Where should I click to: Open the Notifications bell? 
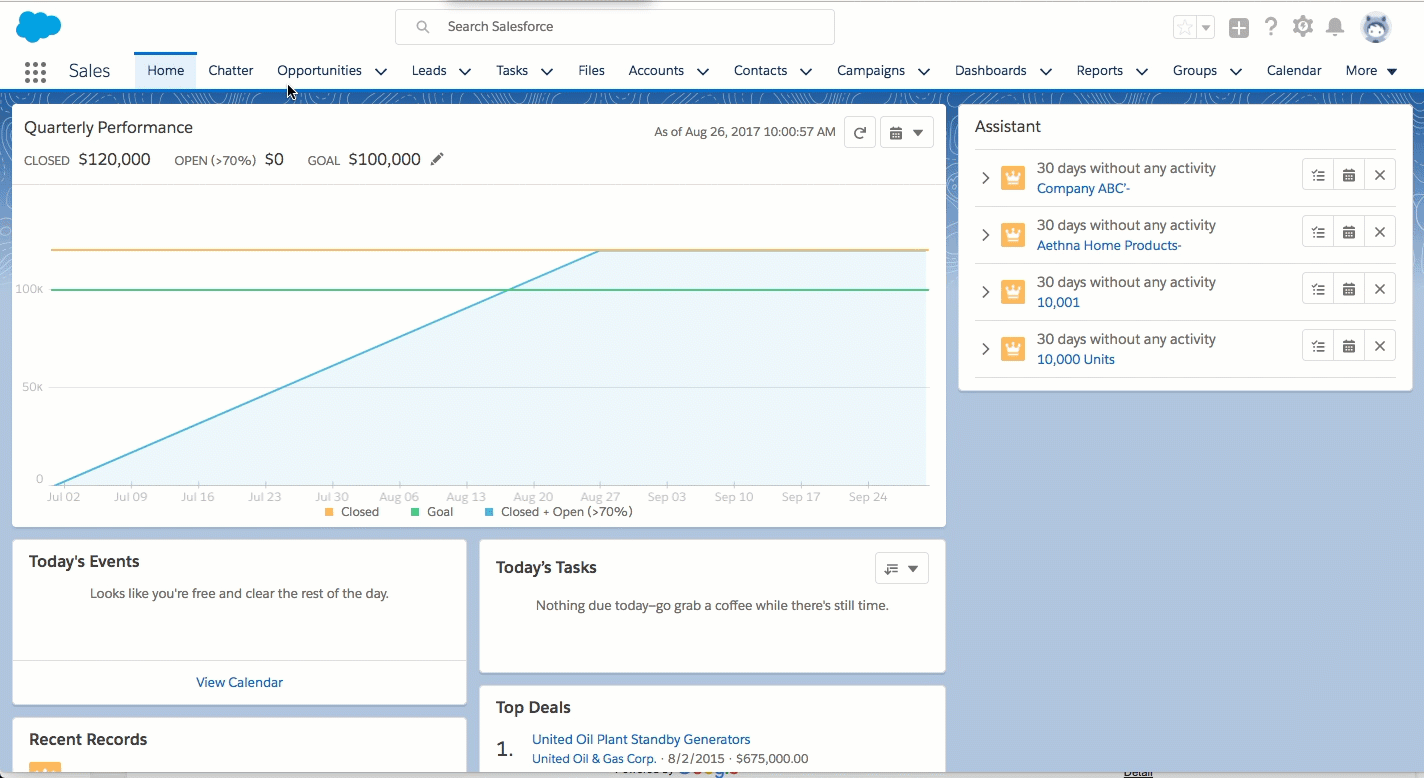point(1335,27)
